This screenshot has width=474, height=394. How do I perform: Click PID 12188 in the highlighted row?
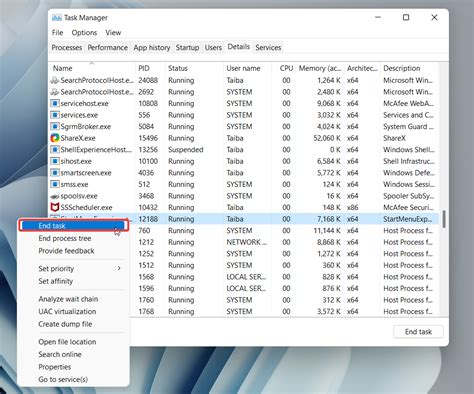148,219
